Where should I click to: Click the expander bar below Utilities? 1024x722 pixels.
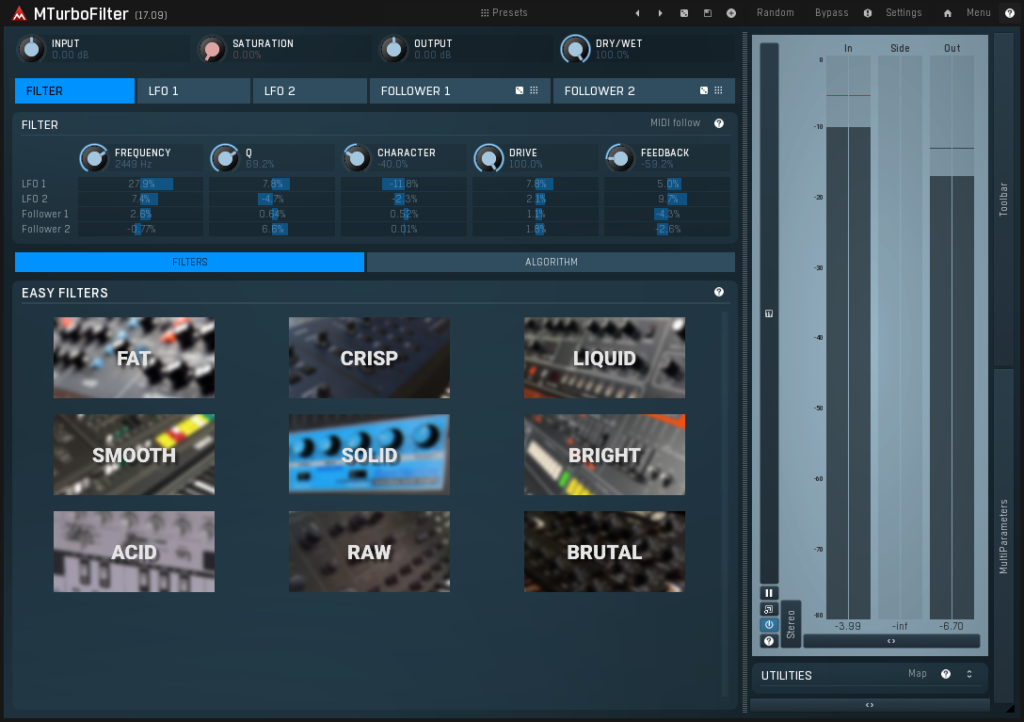(870, 705)
